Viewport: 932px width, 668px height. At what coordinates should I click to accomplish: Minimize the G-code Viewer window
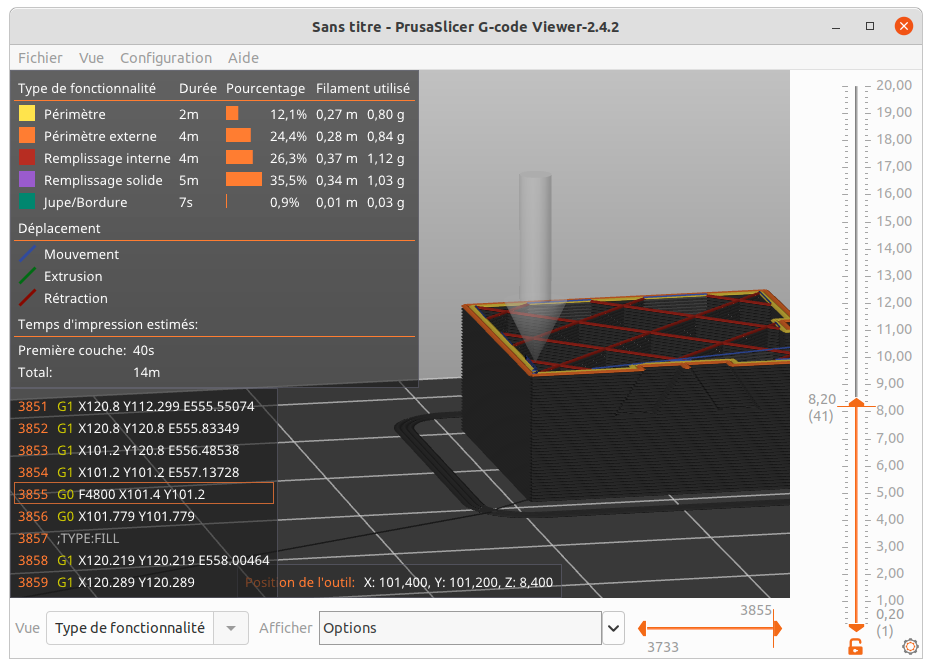pyautogui.click(x=836, y=27)
